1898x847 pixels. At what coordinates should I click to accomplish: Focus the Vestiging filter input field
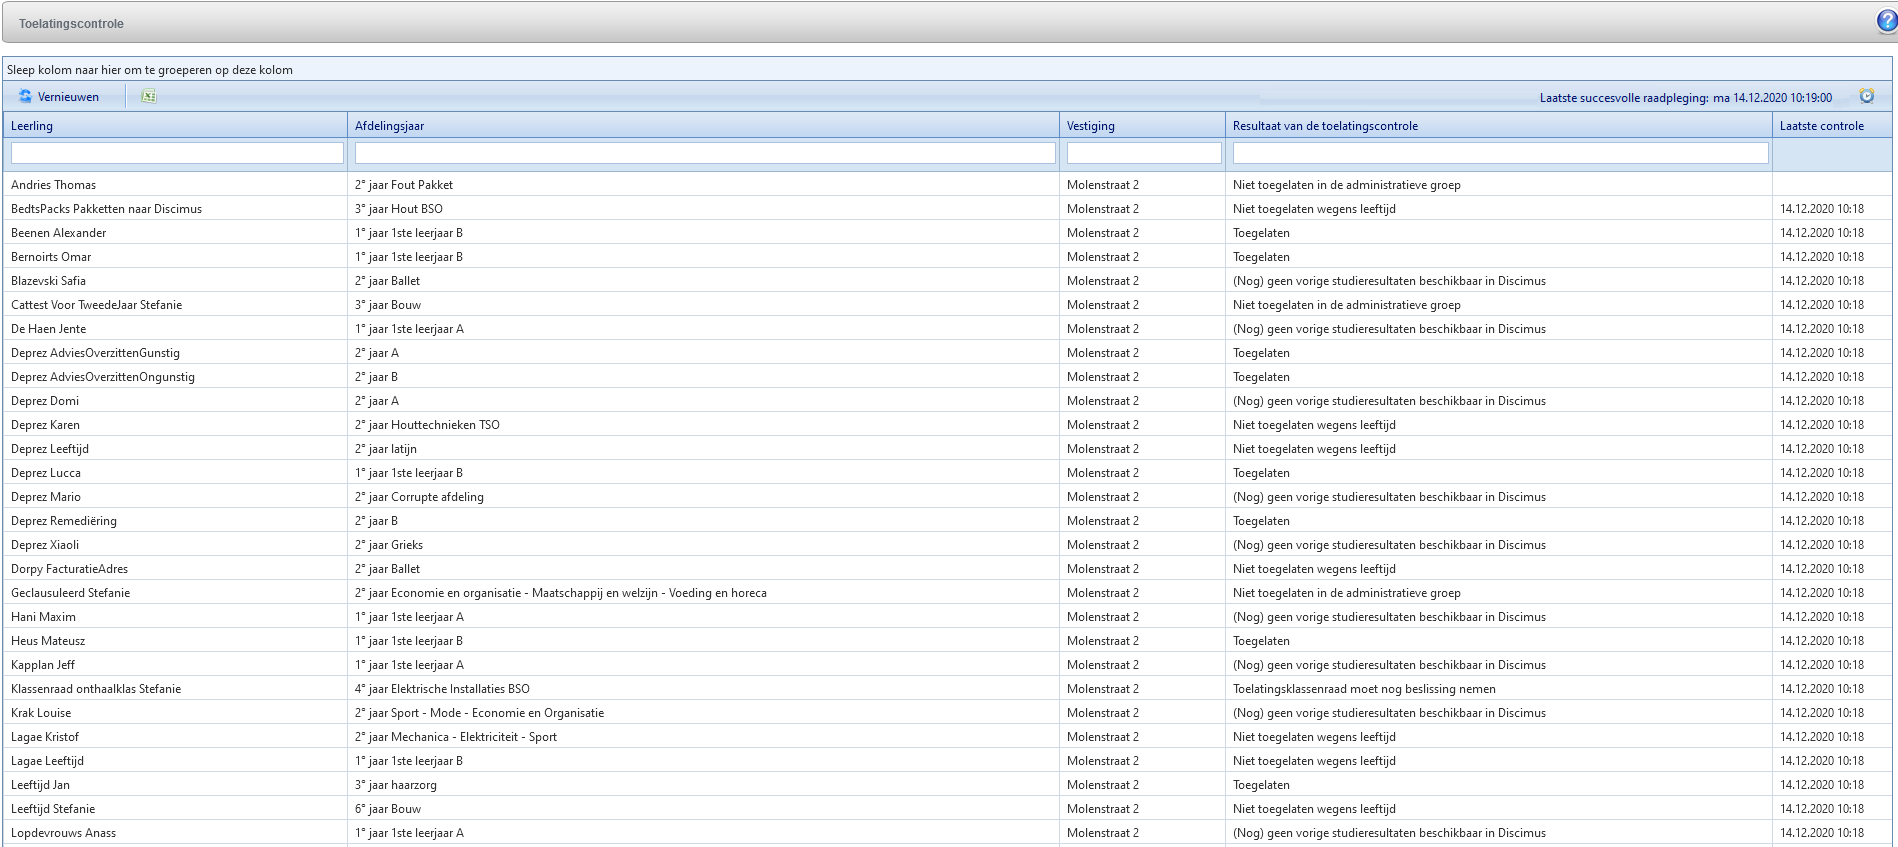pyautogui.click(x=1144, y=153)
